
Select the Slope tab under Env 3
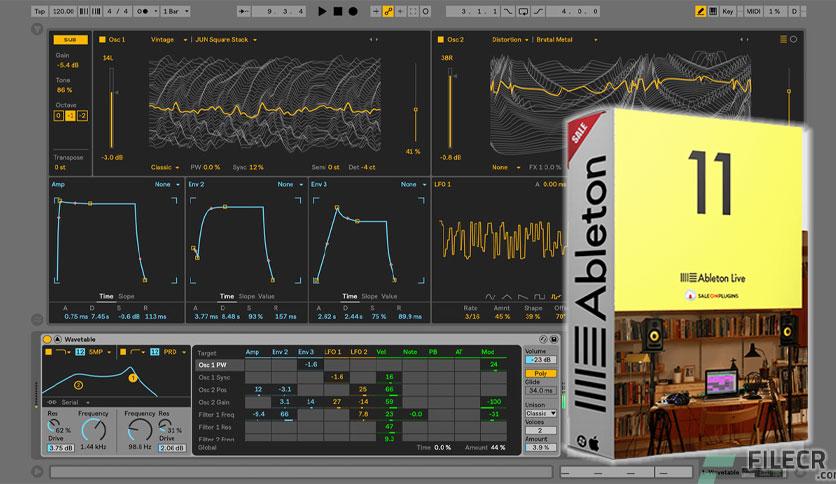coord(368,296)
